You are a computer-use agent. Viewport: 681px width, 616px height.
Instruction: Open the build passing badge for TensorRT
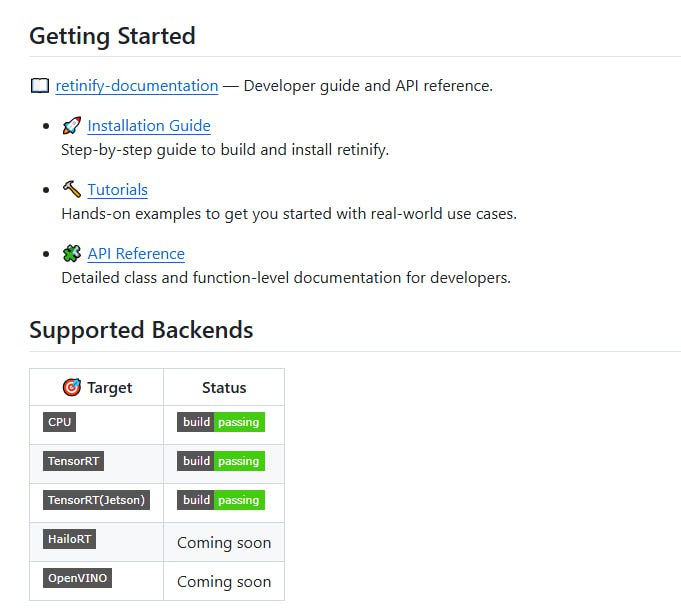coord(221,461)
